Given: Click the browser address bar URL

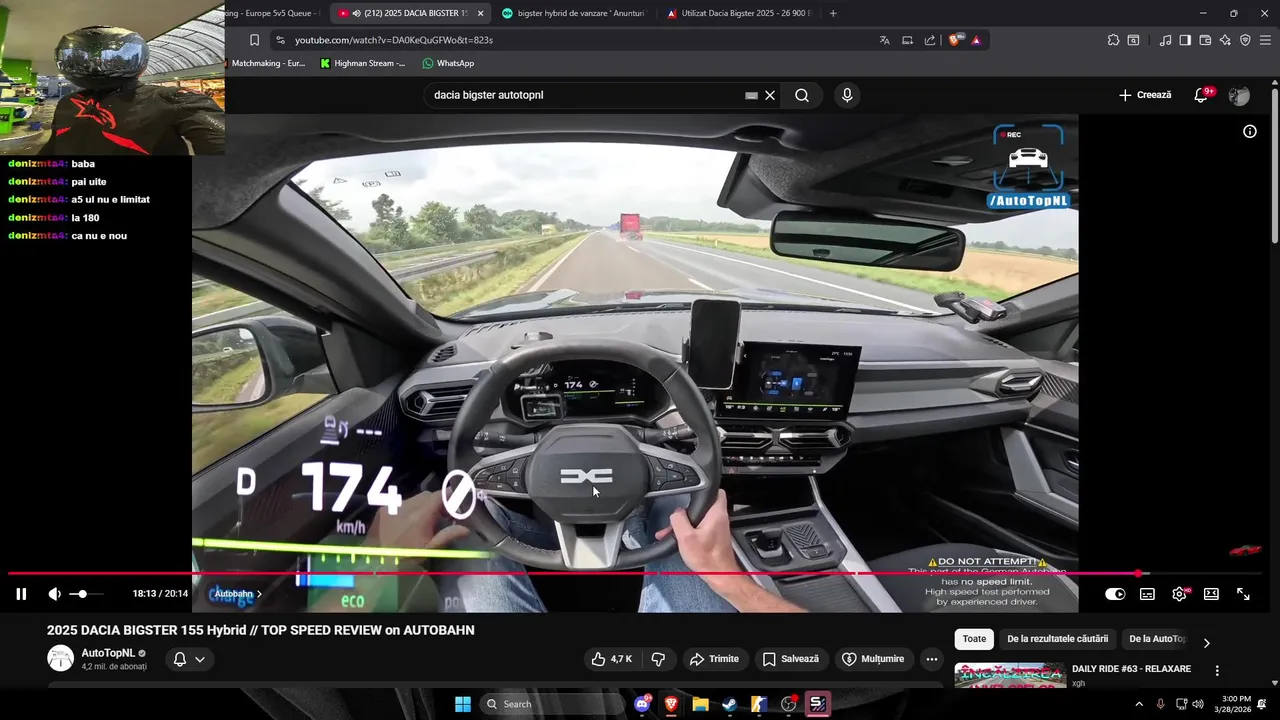Looking at the screenshot, I should click(394, 40).
